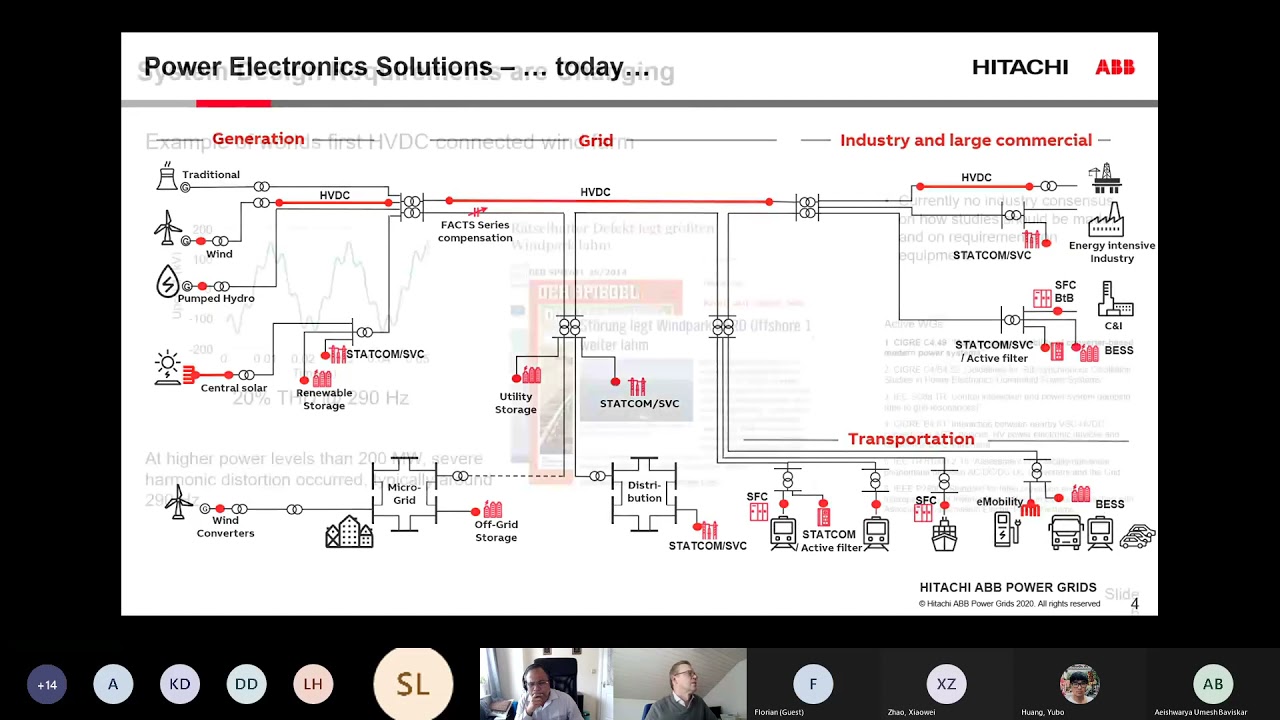Click the video feed with man wearing headset
1280x720 pixels.
[546, 684]
